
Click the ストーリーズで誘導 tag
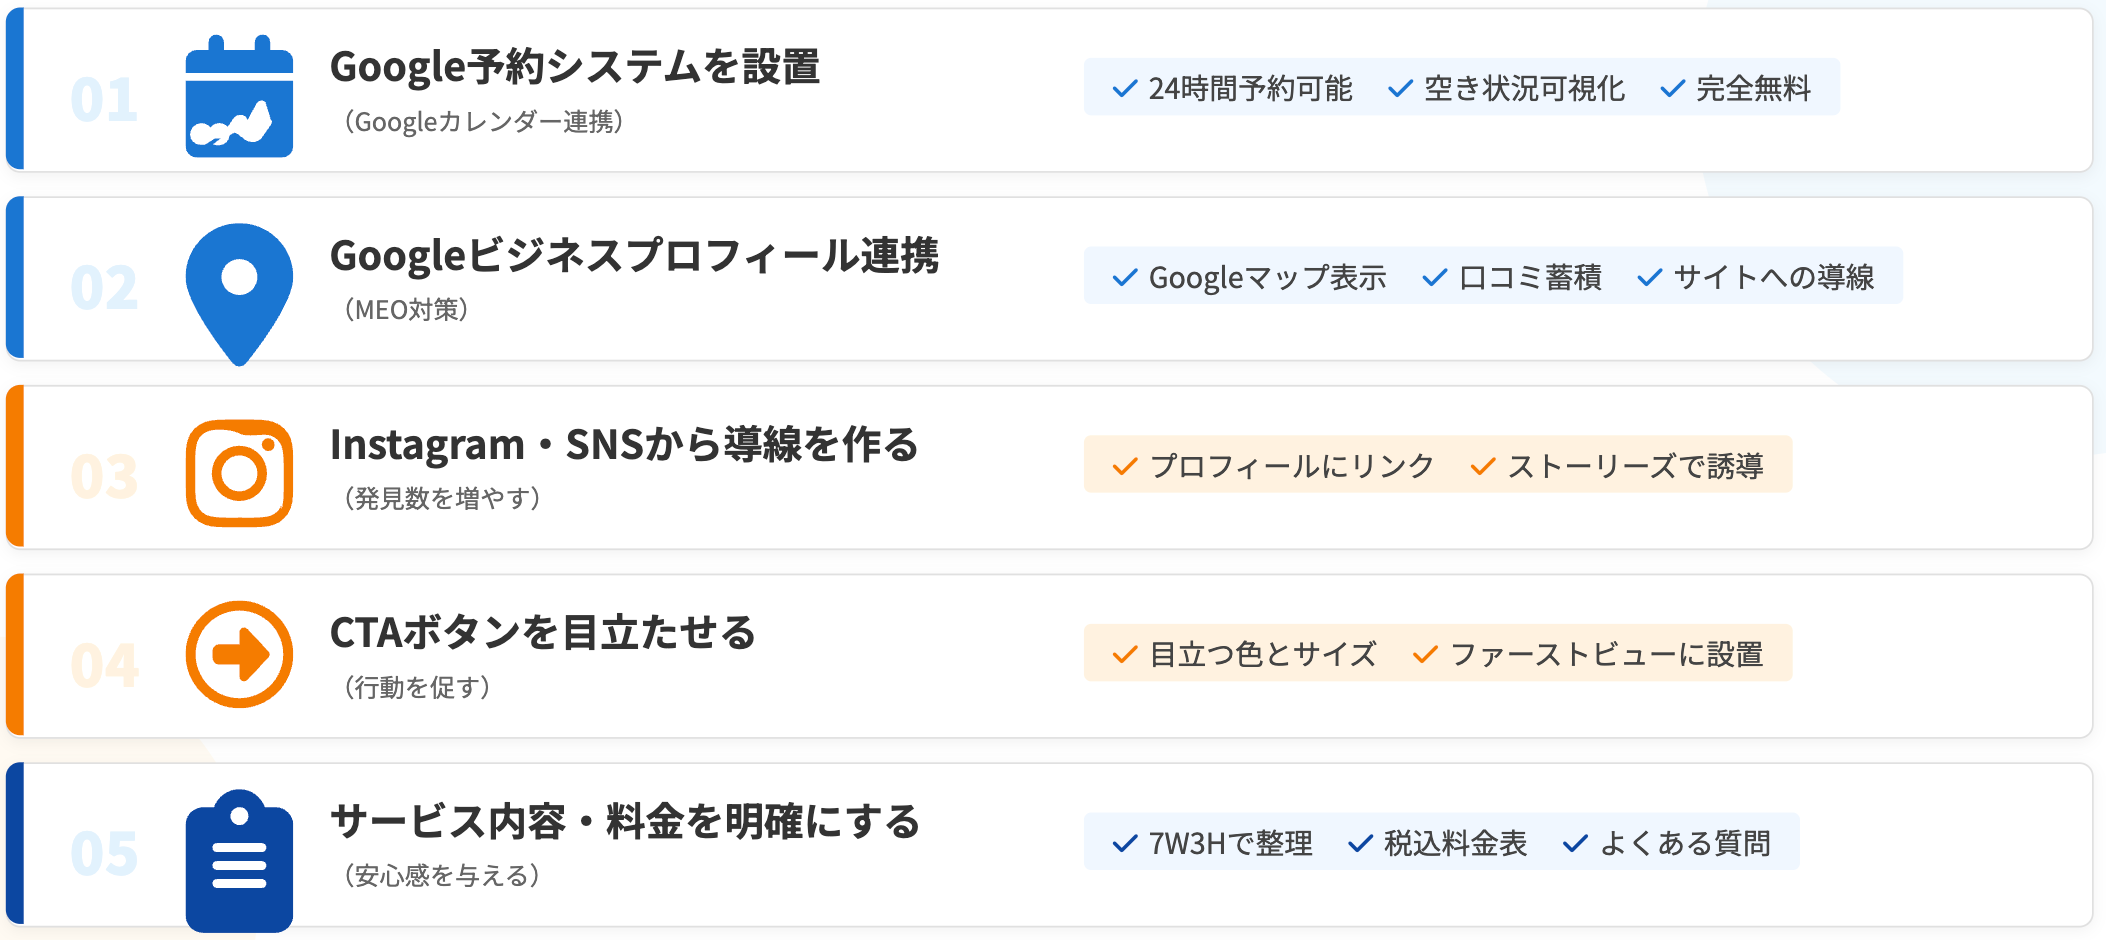[x=1635, y=467]
